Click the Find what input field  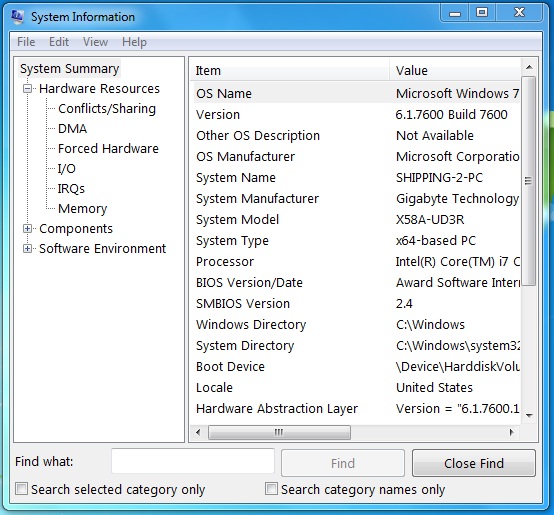pyautogui.click(x=193, y=461)
